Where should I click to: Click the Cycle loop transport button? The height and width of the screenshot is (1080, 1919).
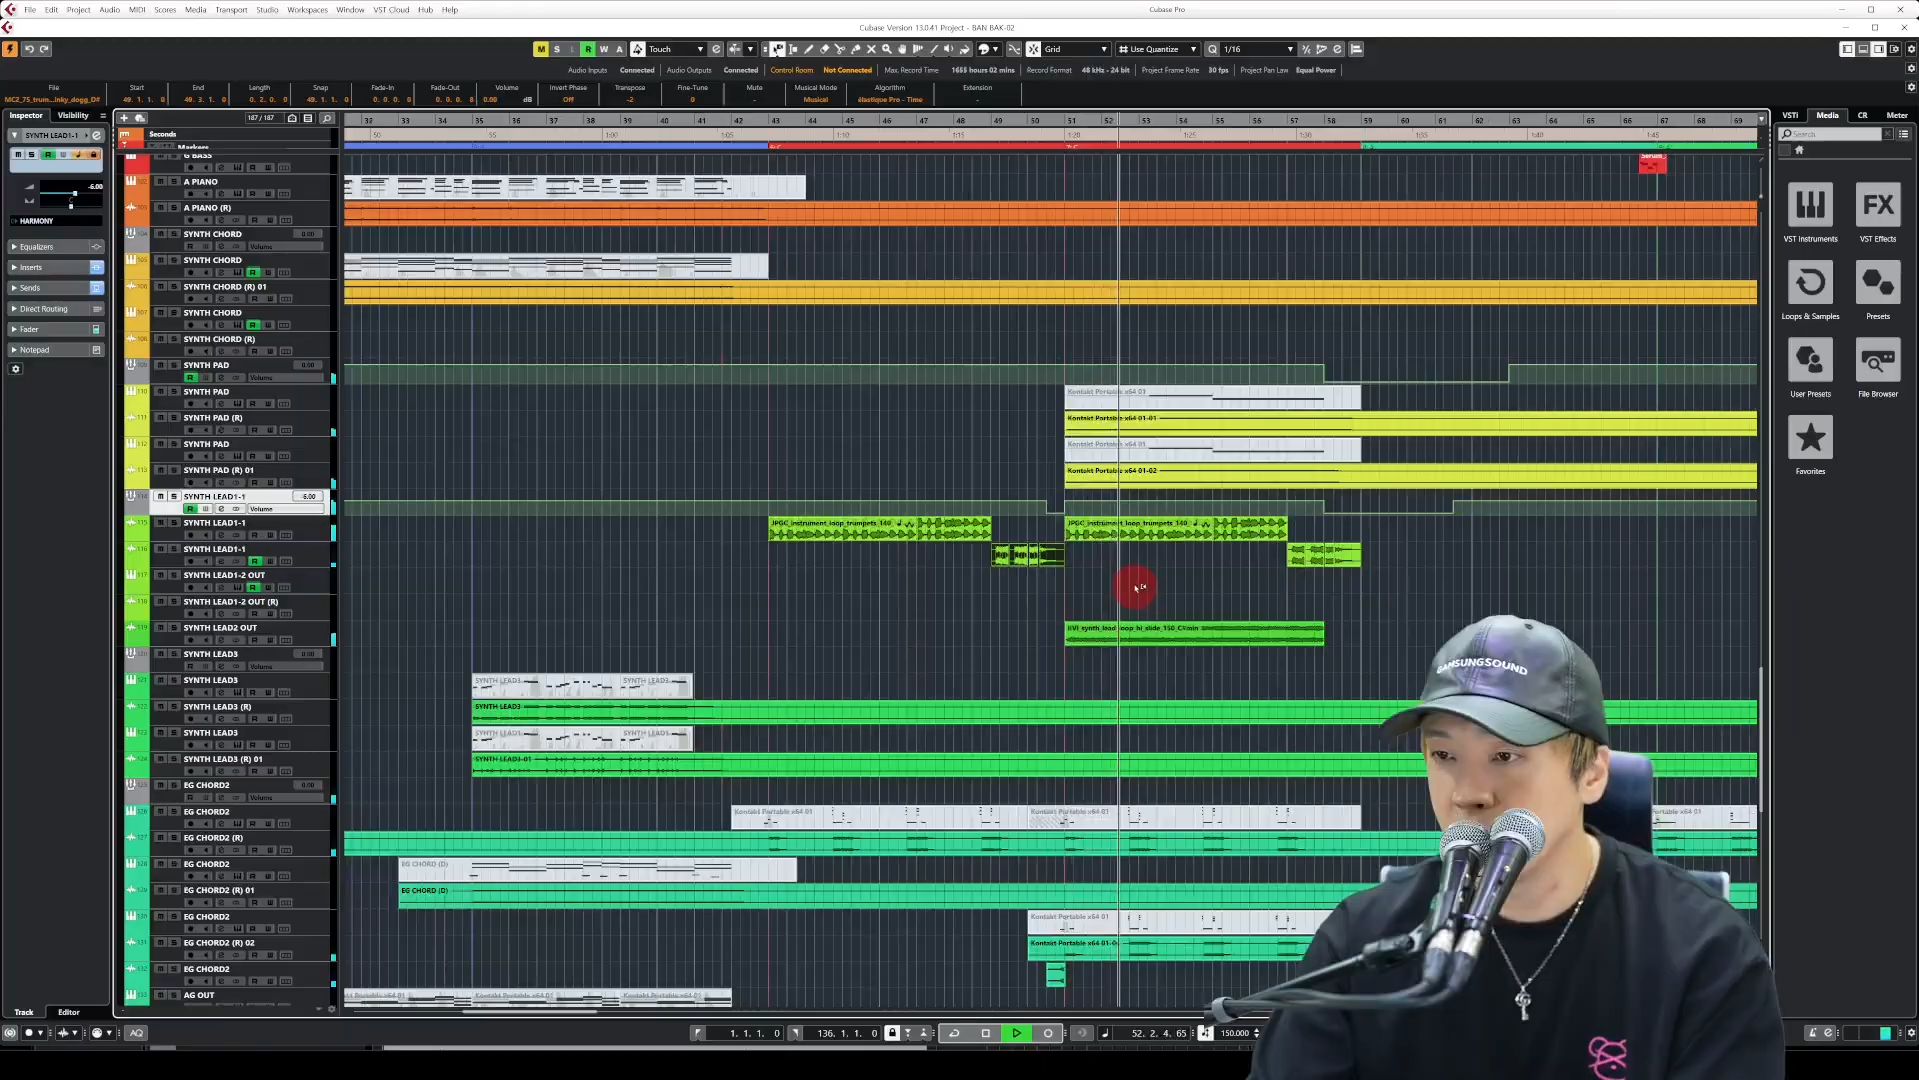click(x=954, y=1033)
